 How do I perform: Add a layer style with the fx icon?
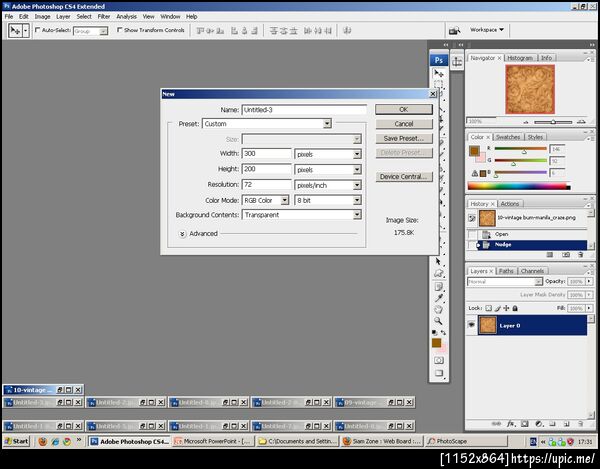tap(511, 424)
